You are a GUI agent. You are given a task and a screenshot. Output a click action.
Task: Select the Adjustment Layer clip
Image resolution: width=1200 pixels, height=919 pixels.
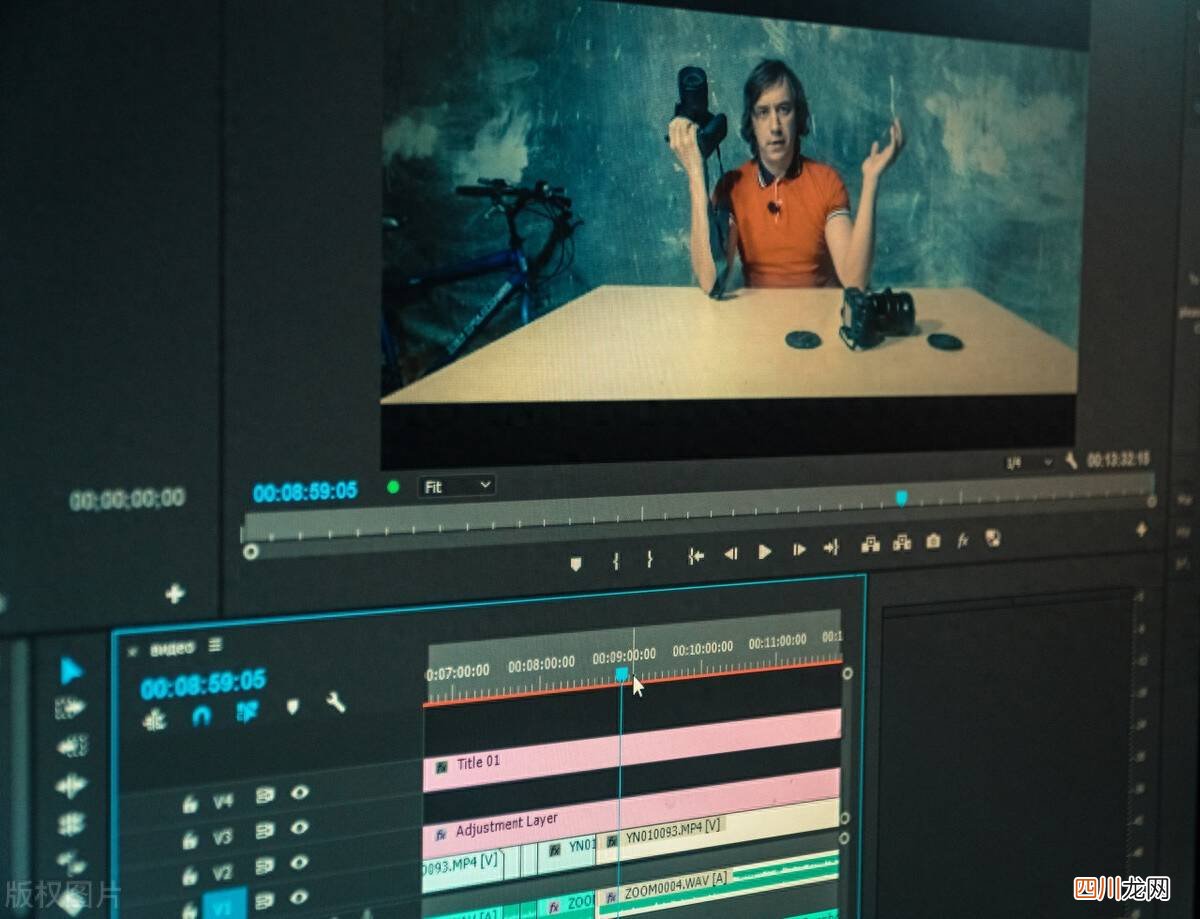pyautogui.click(x=632, y=812)
